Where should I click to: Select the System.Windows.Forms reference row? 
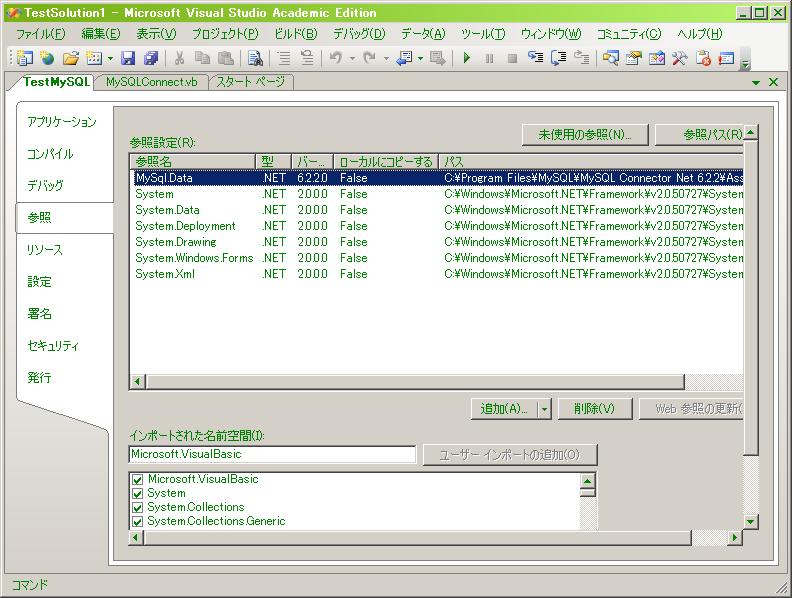[x=436, y=258]
